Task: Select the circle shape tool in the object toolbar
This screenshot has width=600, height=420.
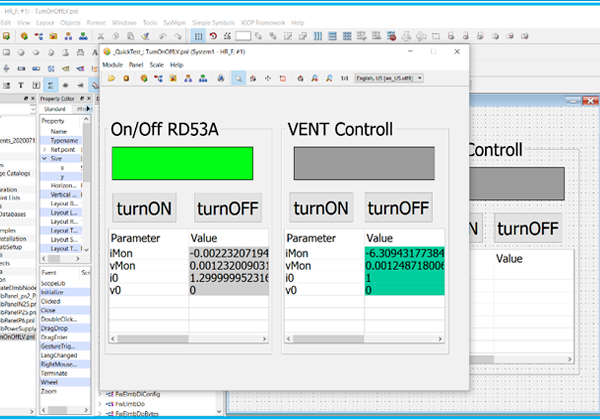Action: tap(21, 52)
